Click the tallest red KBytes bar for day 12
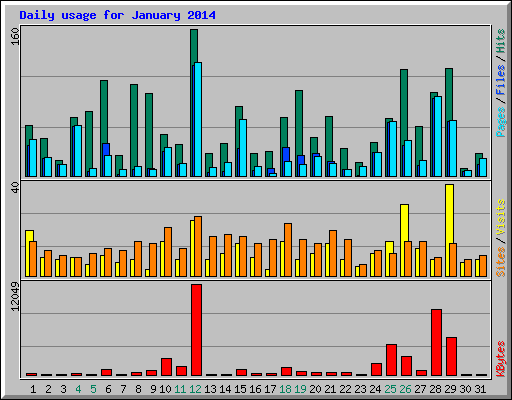The height and width of the screenshot is (400, 512). pyautogui.click(x=196, y=330)
